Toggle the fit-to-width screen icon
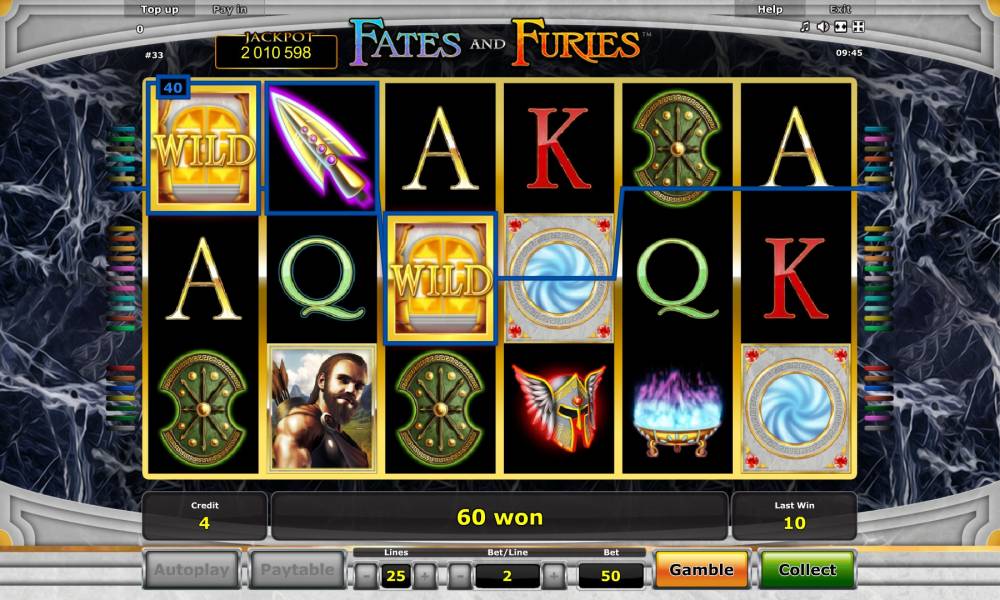 841,26
